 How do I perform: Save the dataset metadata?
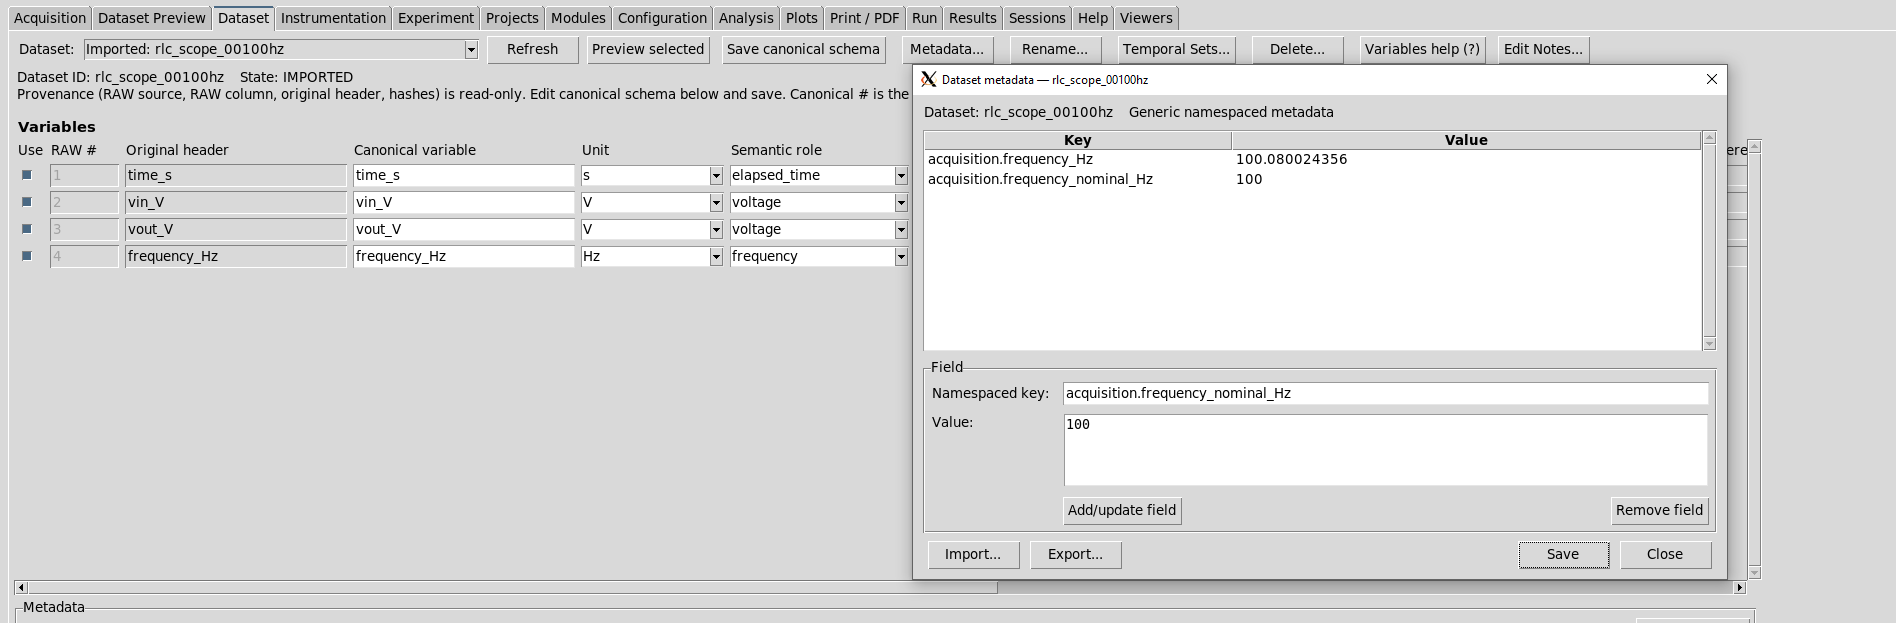click(x=1563, y=554)
